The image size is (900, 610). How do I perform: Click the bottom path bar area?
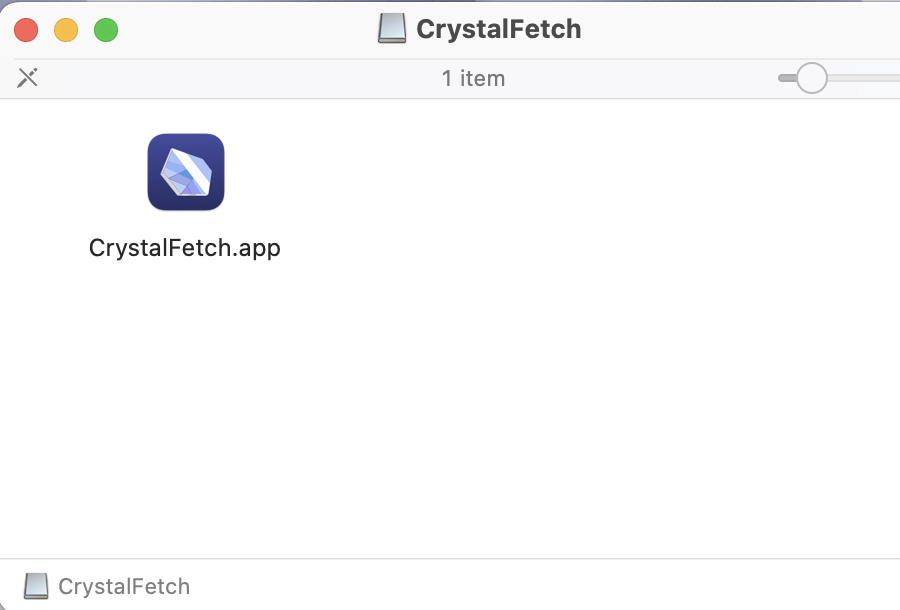[450, 586]
